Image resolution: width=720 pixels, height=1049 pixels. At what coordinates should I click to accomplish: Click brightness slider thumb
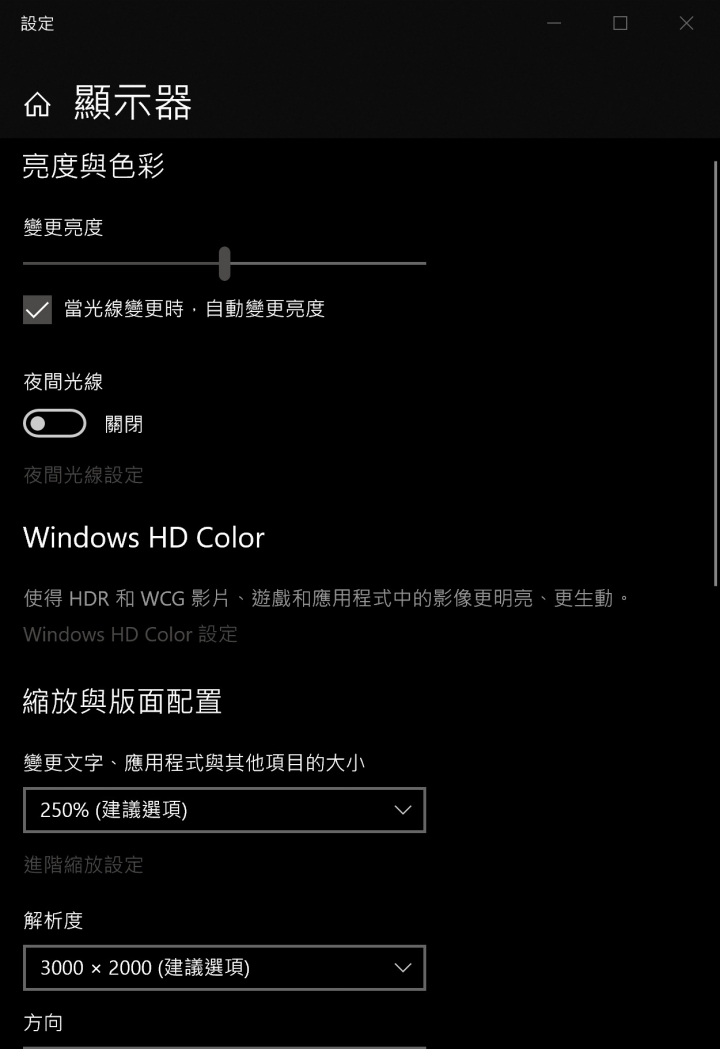[225, 264]
